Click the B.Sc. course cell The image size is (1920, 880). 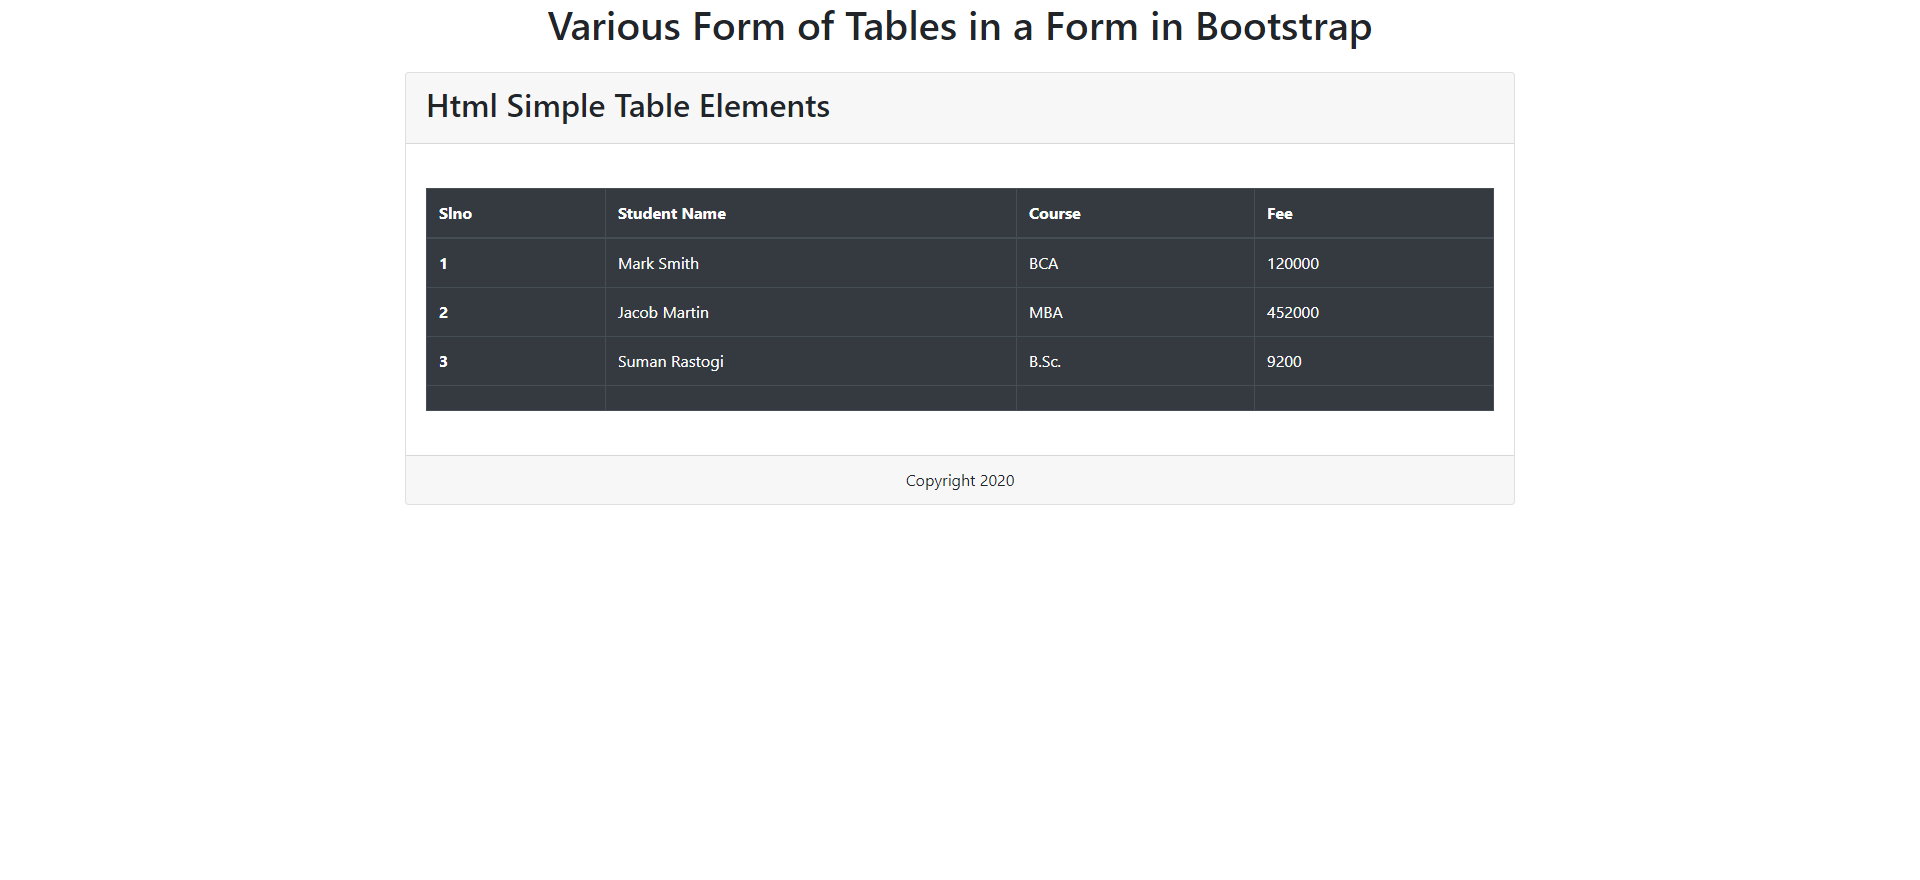(x=1044, y=361)
